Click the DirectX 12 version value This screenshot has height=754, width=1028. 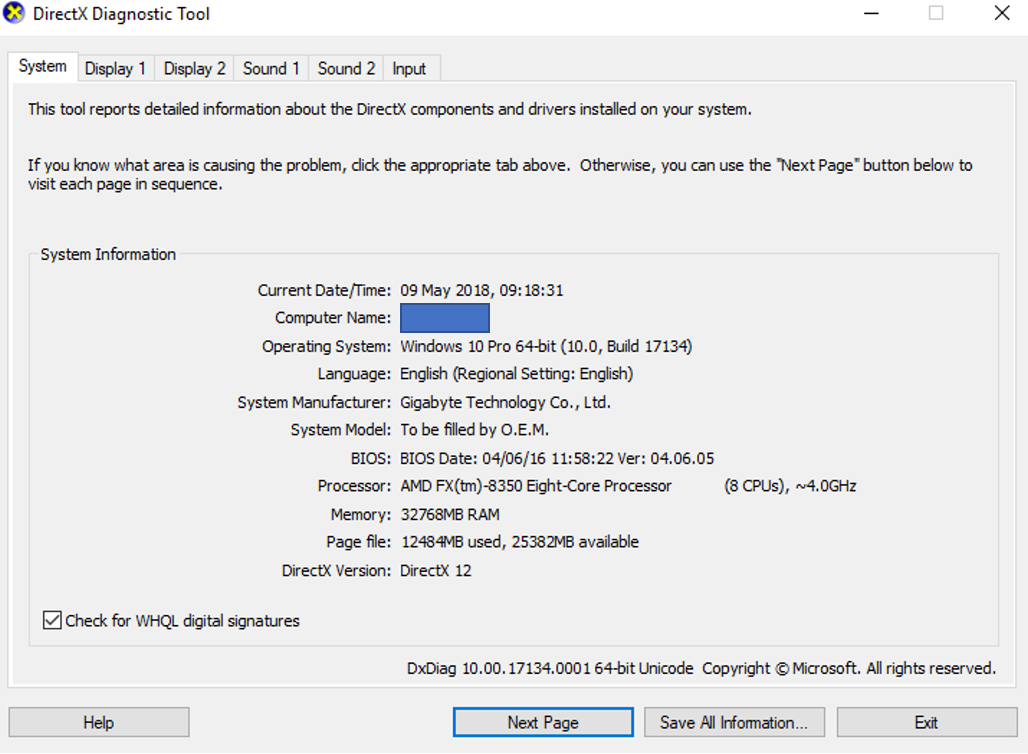point(435,570)
